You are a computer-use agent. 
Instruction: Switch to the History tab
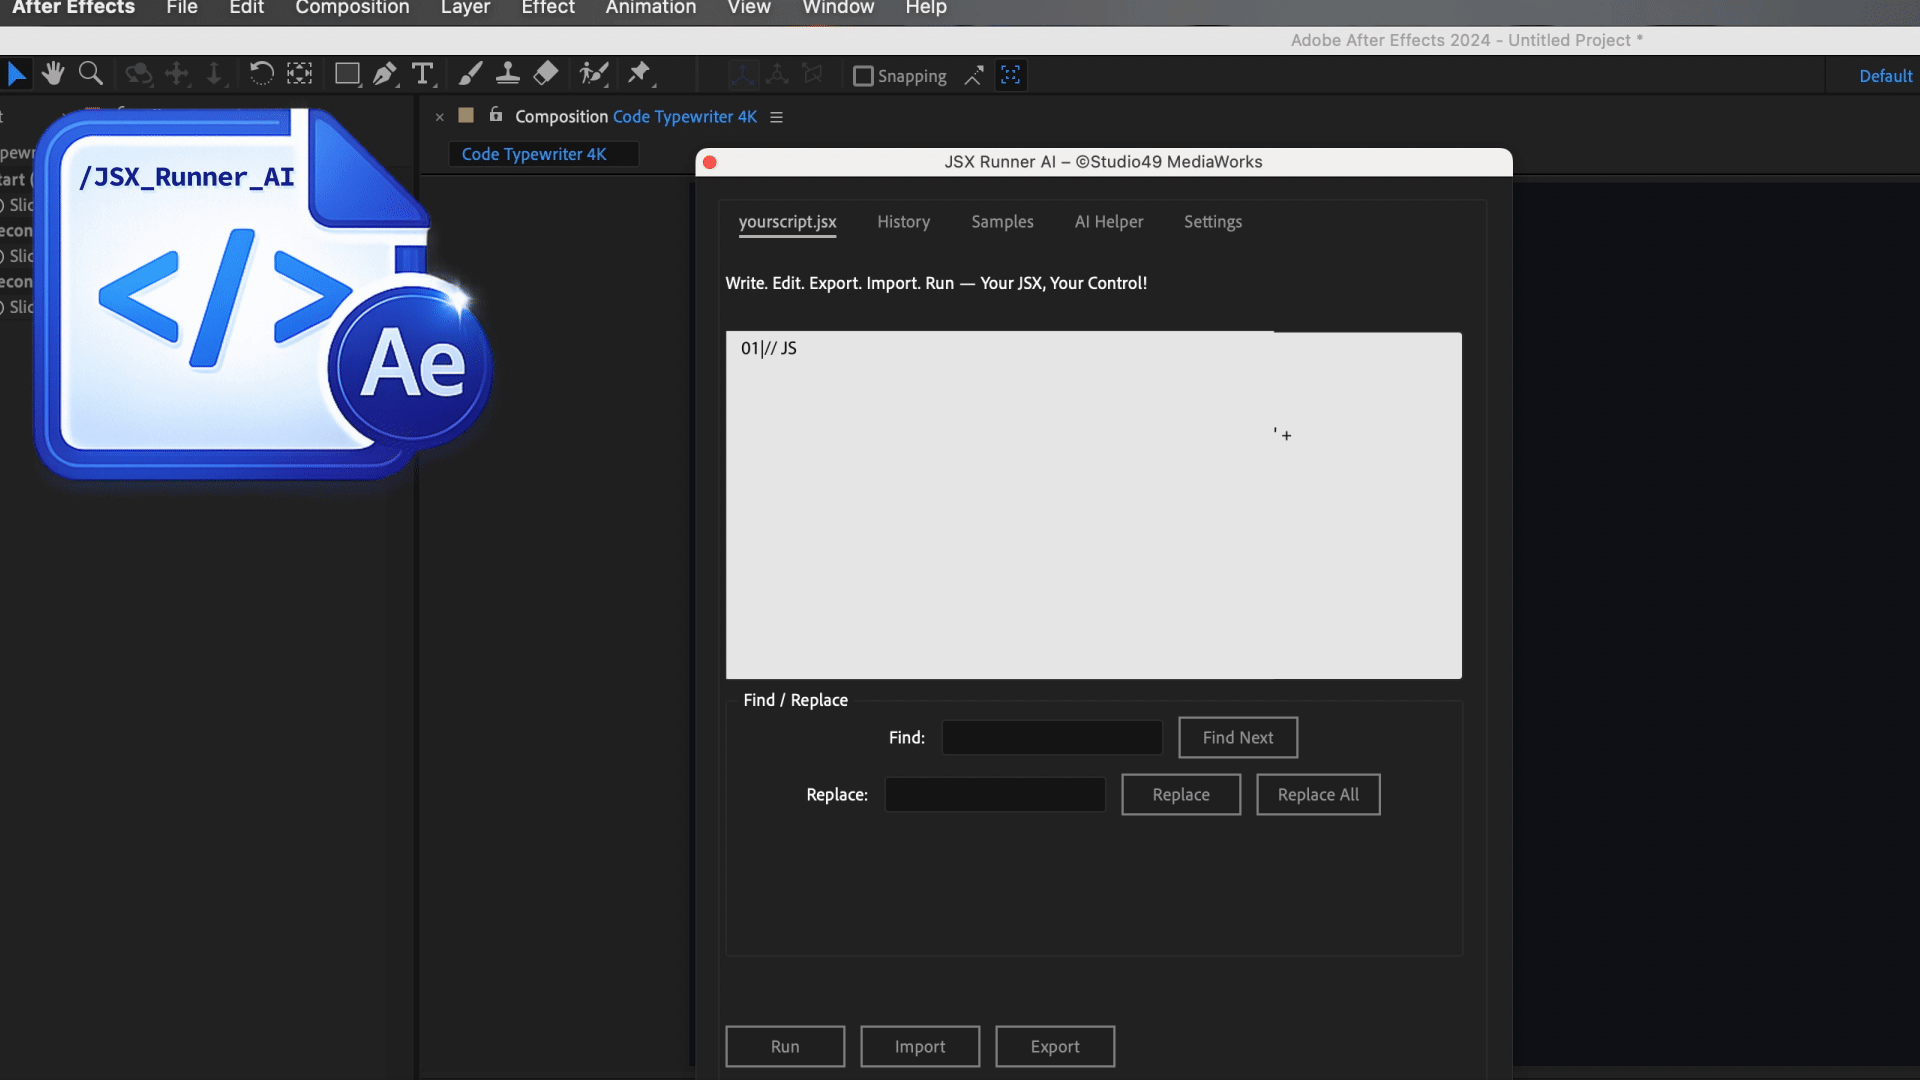904,222
